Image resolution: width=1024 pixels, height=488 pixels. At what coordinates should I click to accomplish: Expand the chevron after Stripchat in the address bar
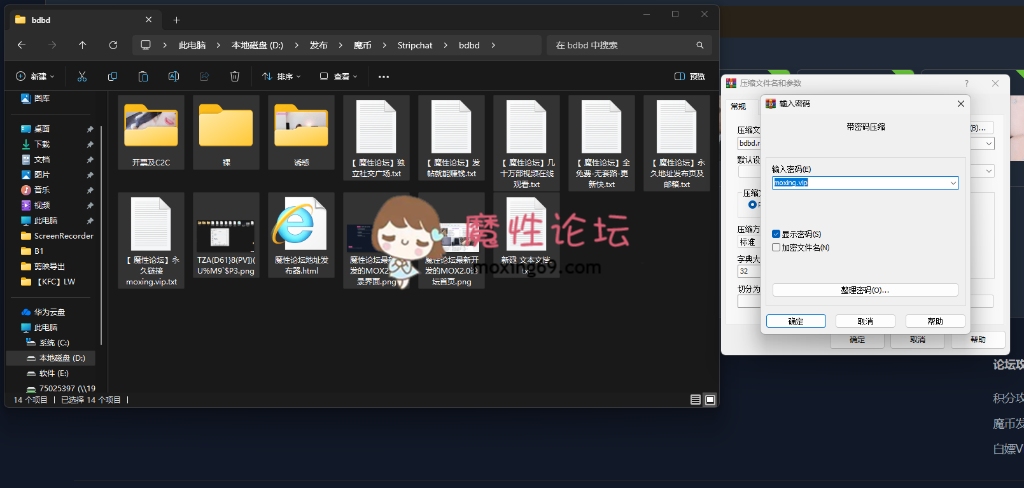pyautogui.click(x=445, y=45)
